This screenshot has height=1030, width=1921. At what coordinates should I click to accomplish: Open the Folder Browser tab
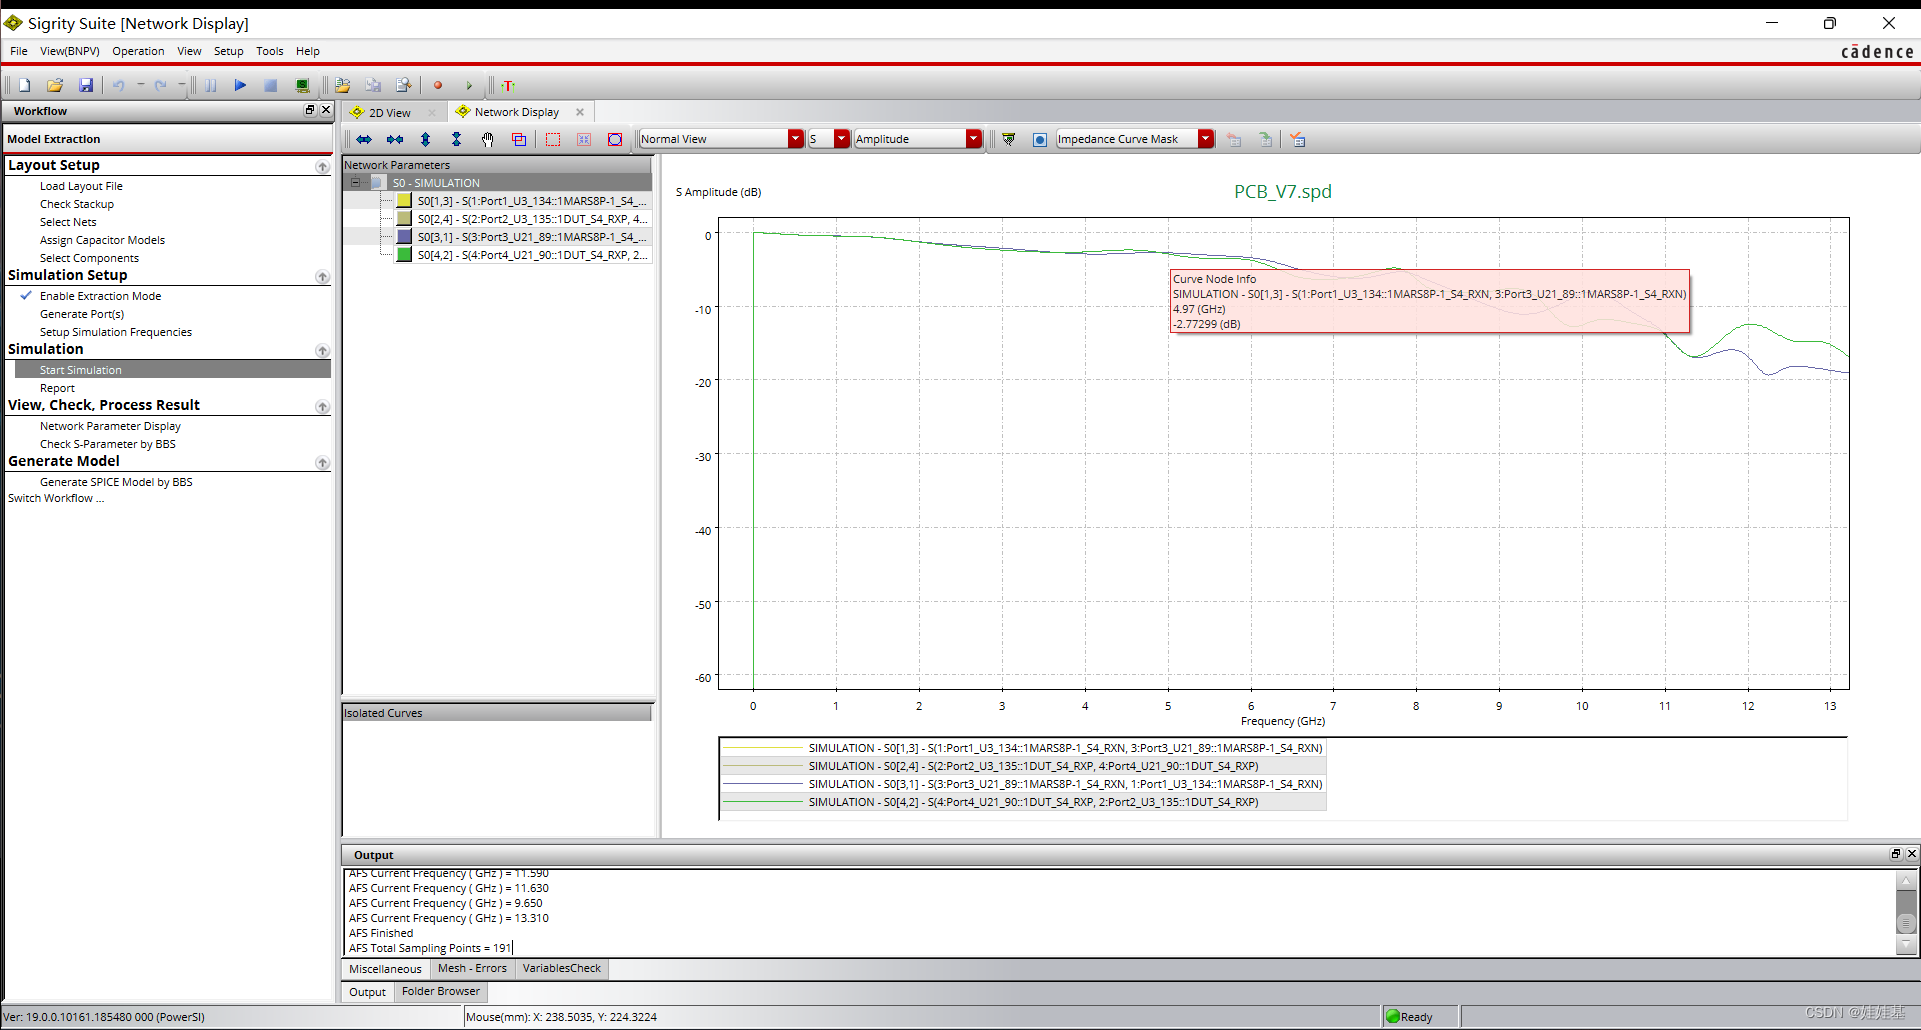pos(441,992)
